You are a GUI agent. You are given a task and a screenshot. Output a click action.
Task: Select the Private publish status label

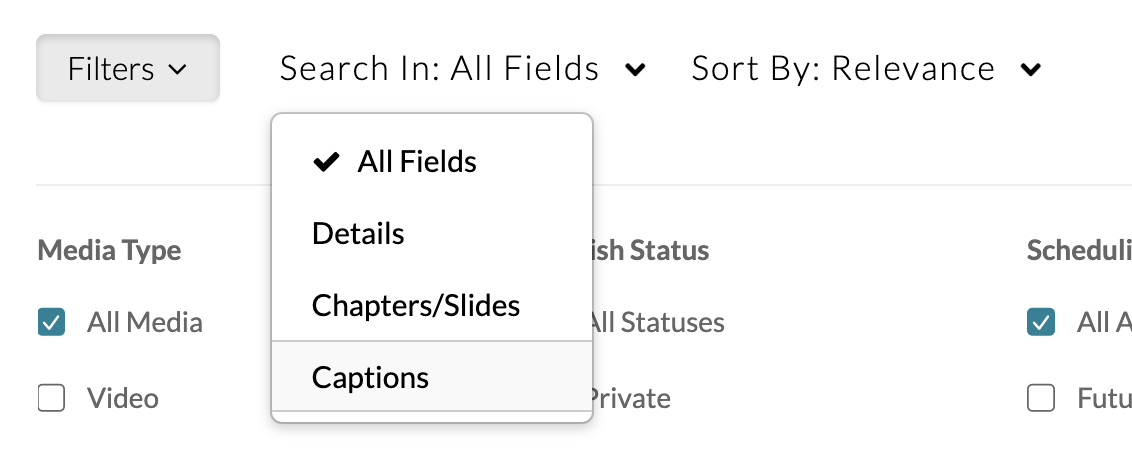[x=630, y=399]
